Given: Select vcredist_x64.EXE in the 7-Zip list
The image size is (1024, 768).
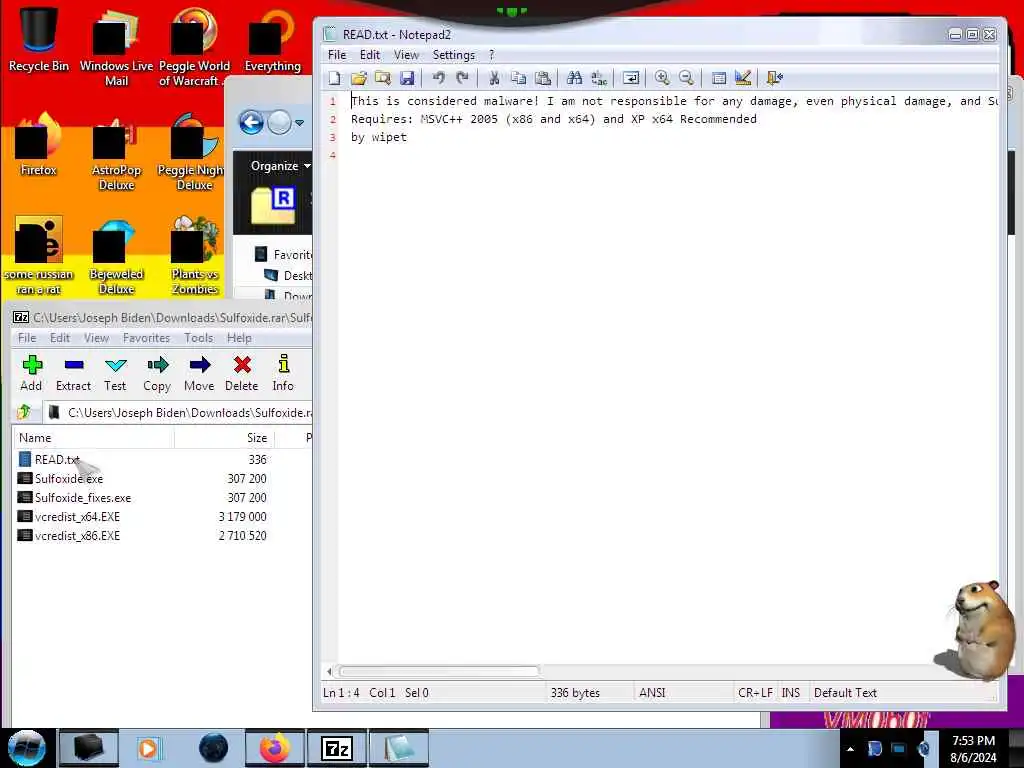Looking at the screenshot, I should pos(77,517).
